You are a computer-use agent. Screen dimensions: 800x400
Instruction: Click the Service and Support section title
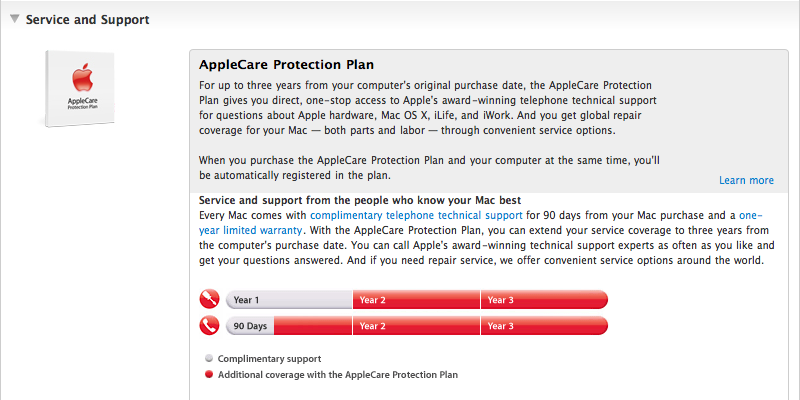[87, 19]
